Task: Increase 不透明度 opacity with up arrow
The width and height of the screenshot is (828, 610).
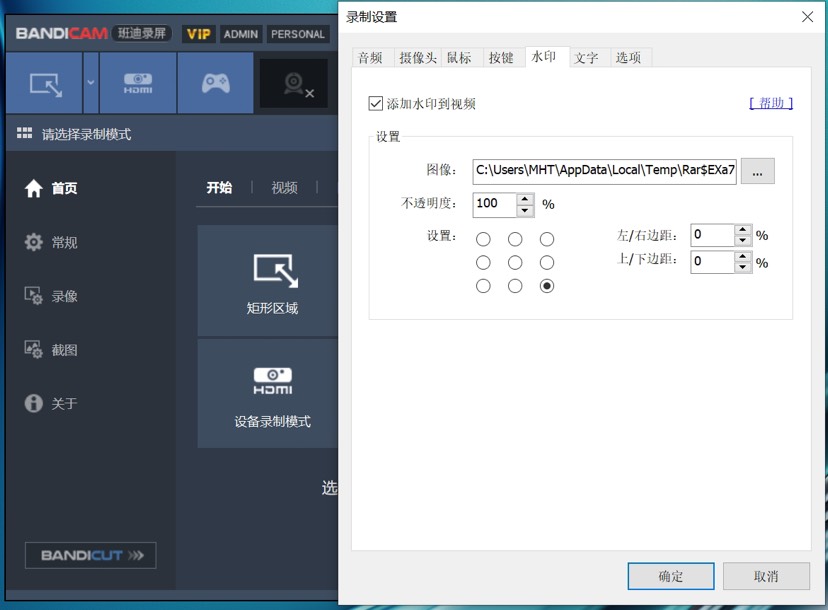Action: [525, 199]
